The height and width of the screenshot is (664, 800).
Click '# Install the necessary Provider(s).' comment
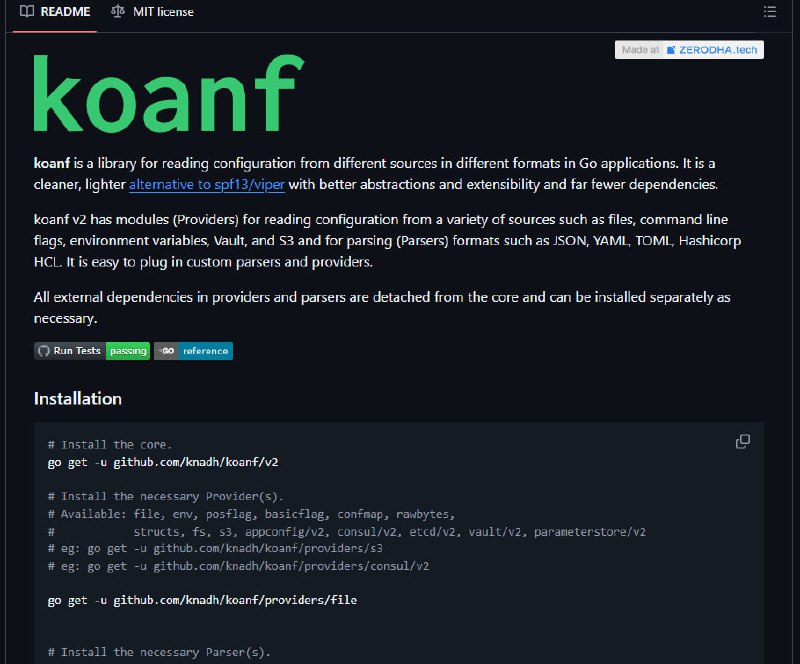pos(165,497)
